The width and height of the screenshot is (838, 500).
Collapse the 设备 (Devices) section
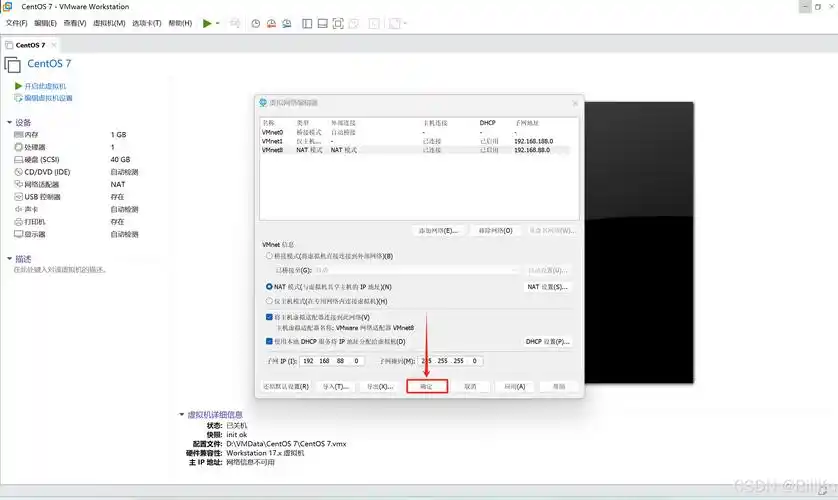(x=9, y=122)
